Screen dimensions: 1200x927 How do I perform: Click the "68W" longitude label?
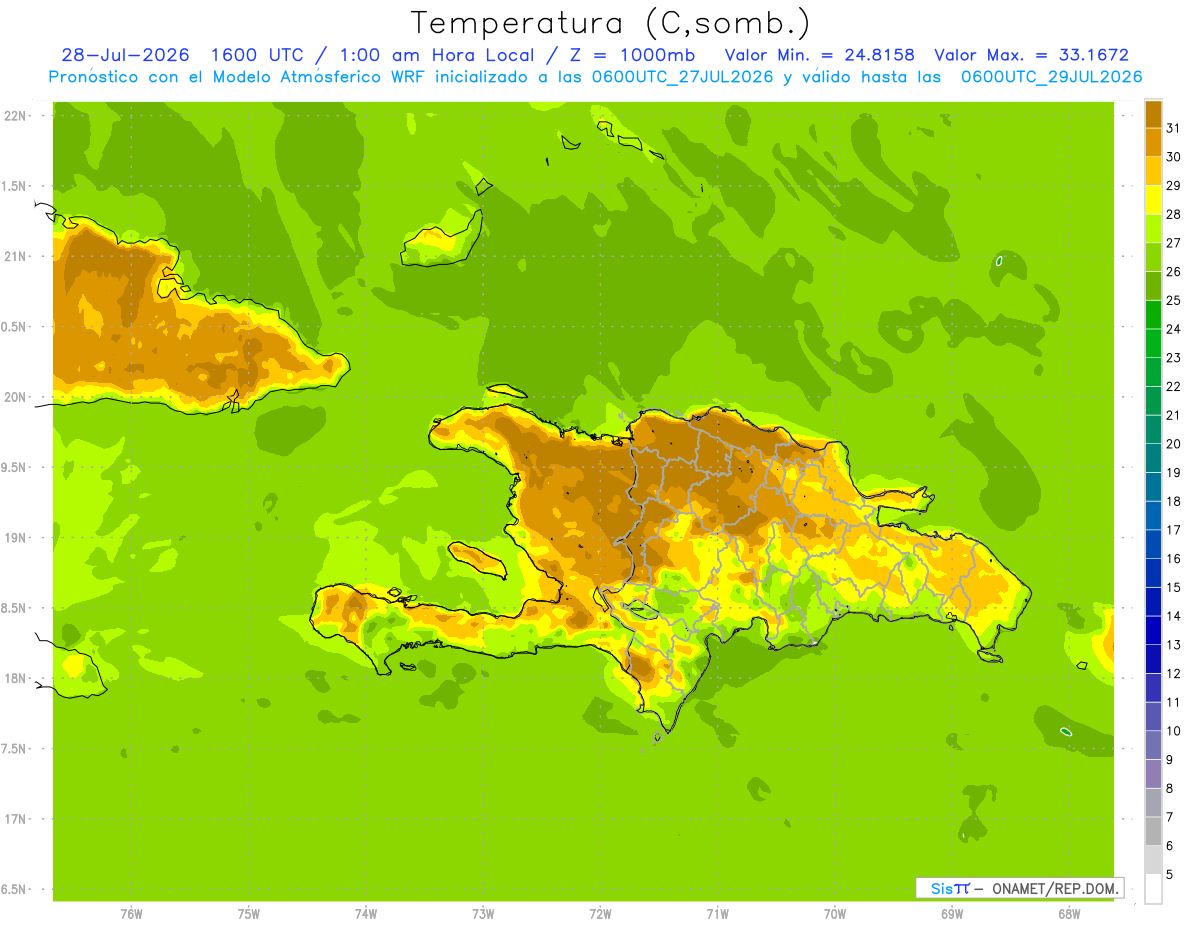(x=1069, y=914)
